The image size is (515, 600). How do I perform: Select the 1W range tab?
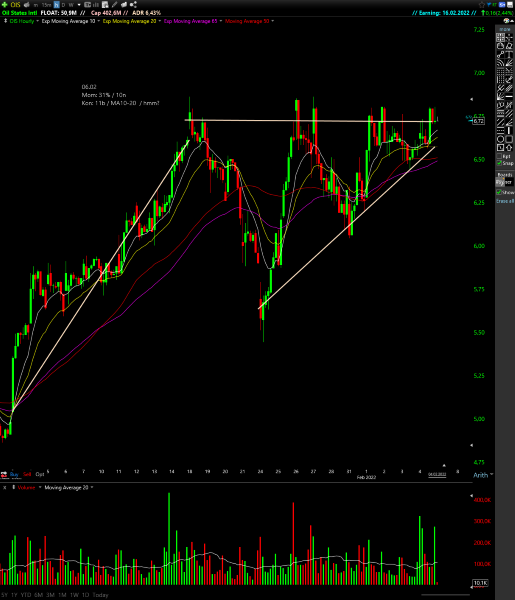click(74, 595)
